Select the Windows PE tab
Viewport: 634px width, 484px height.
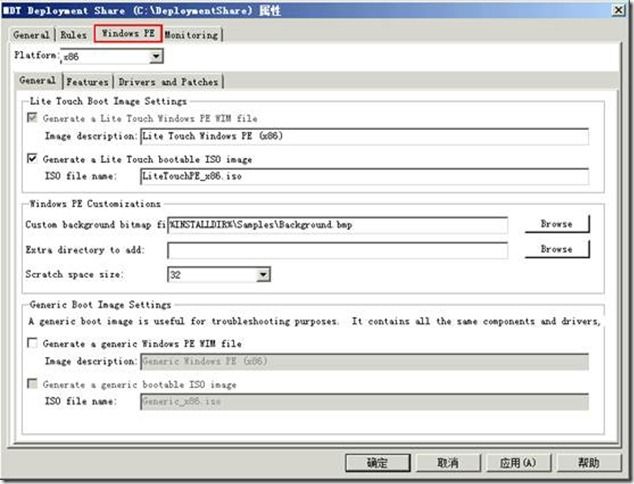coord(128,33)
